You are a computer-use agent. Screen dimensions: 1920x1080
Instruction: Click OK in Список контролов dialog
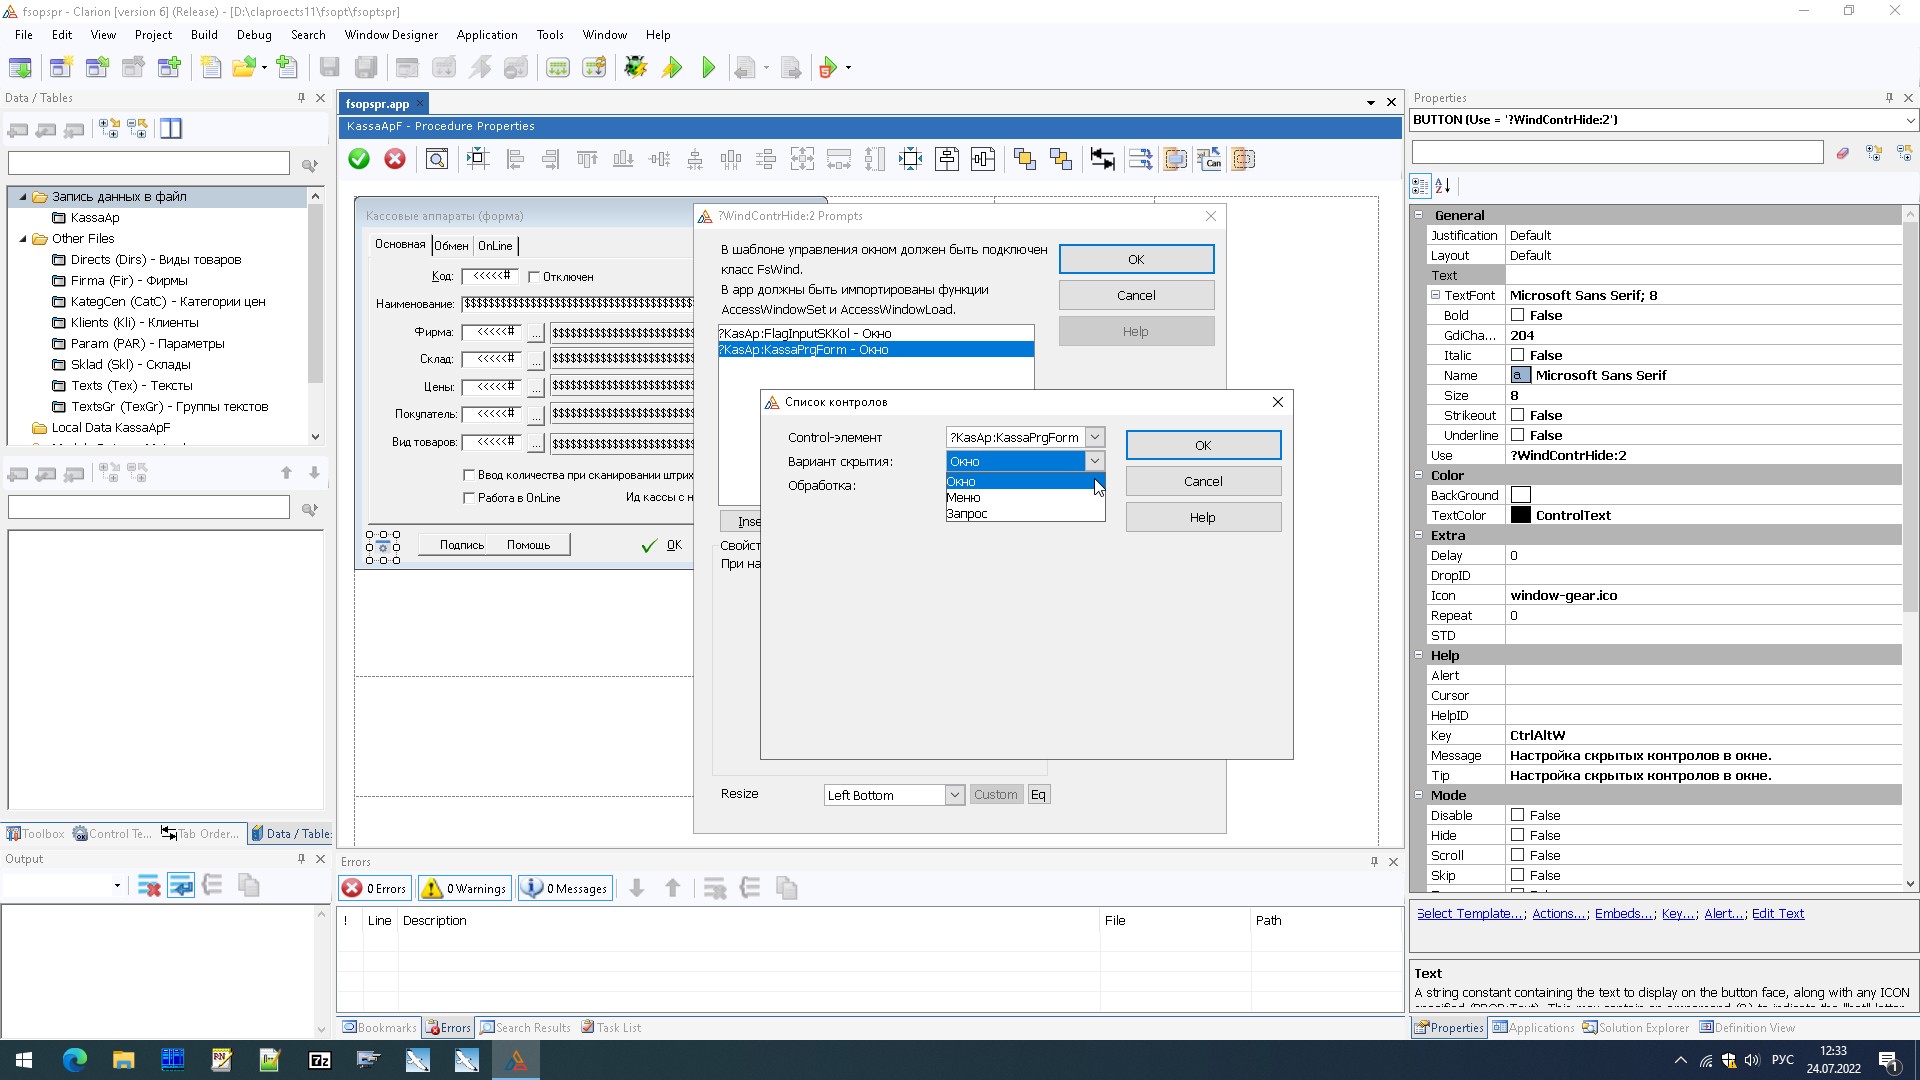[x=1203, y=445]
